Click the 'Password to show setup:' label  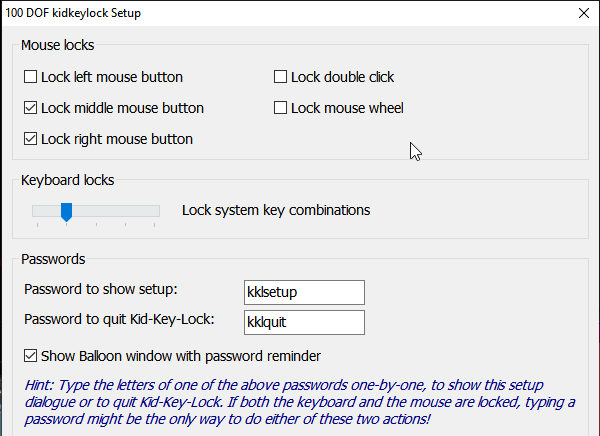(x=101, y=289)
